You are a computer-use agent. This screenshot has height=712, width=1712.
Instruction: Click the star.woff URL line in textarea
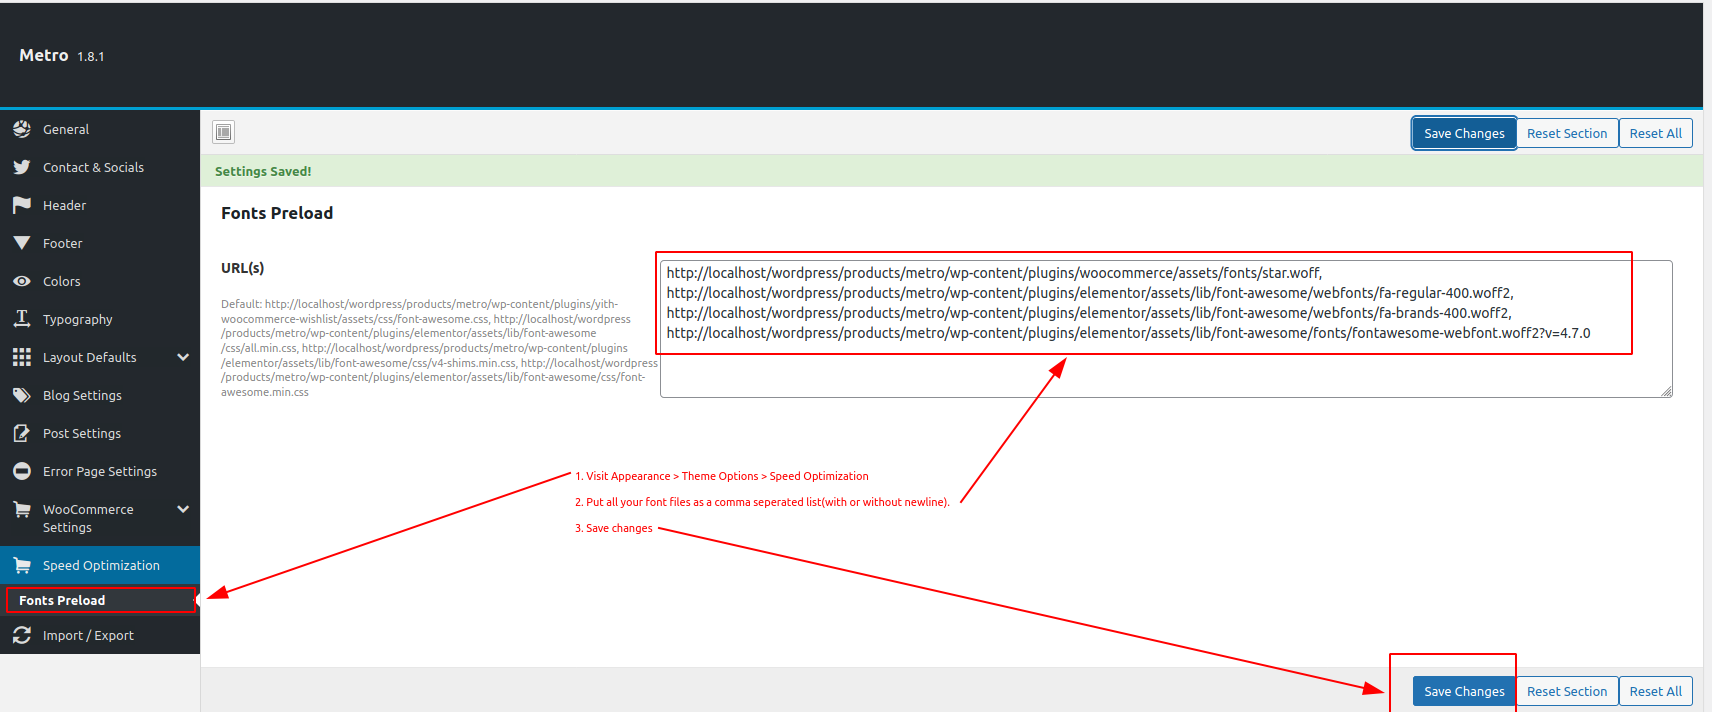[x=994, y=273]
